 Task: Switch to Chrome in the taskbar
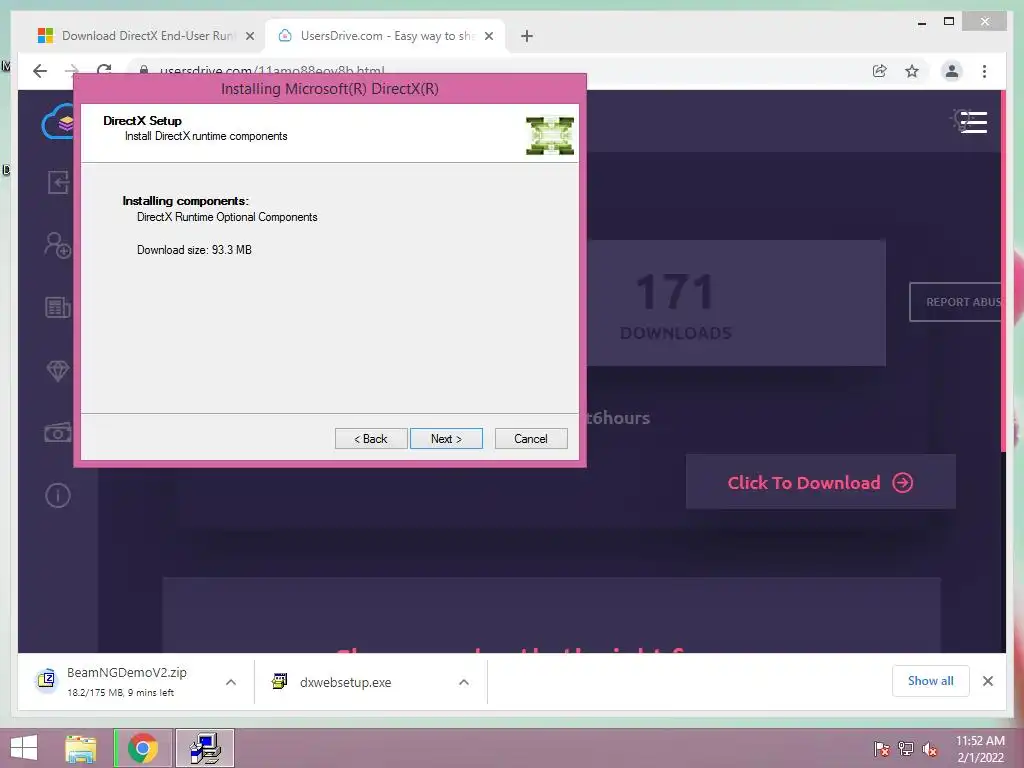143,748
